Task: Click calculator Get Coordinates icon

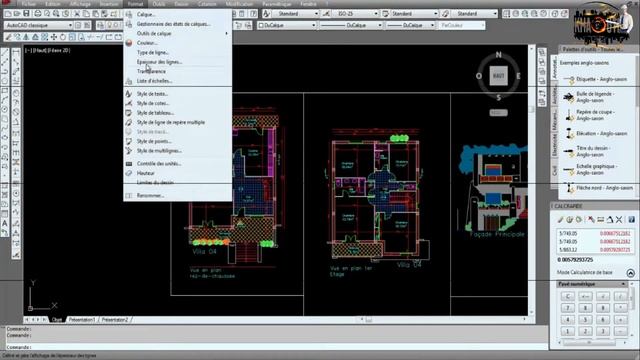Action: point(591,220)
